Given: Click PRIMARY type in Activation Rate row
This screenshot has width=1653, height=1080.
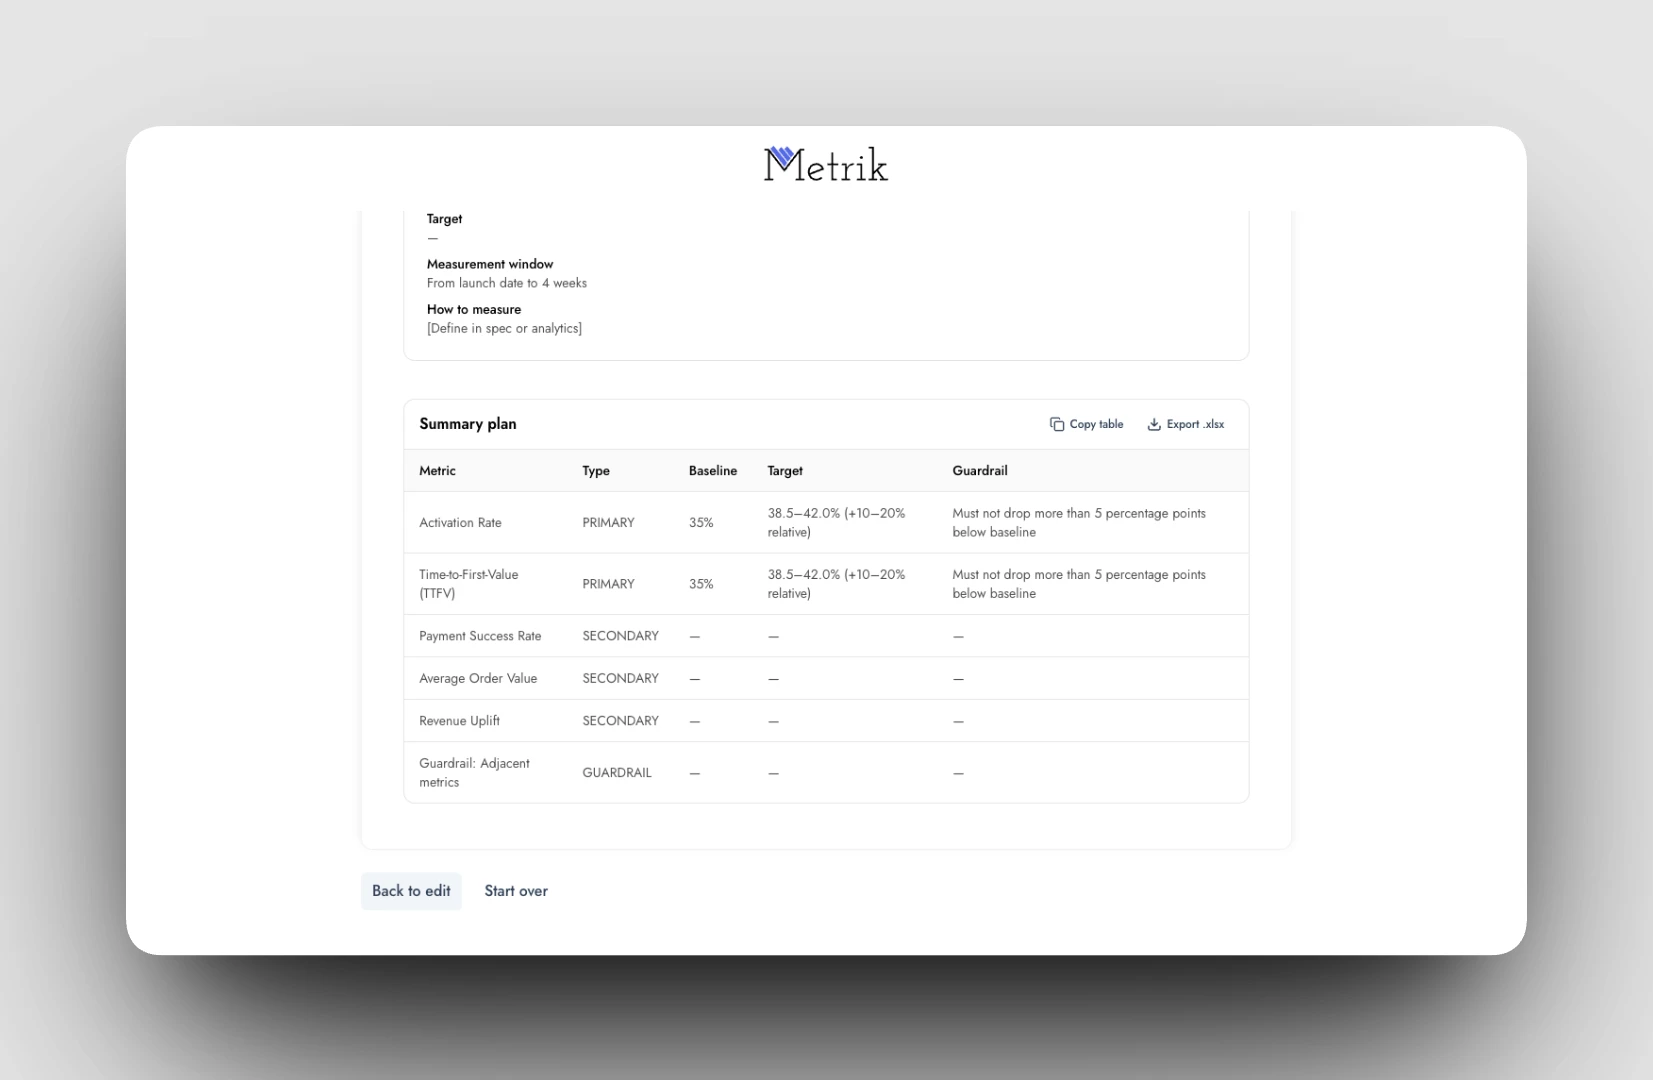Looking at the screenshot, I should [608, 523].
